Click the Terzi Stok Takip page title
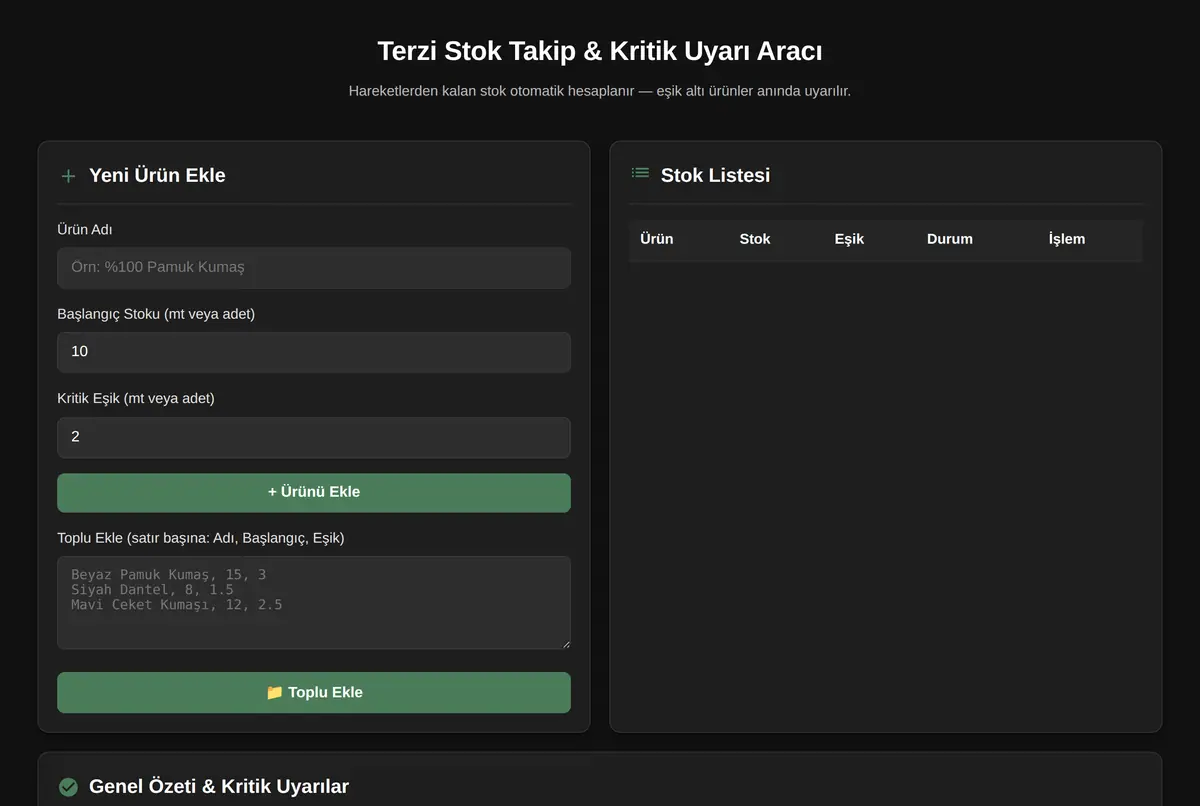This screenshot has width=1200, height=806. coord(600,51)
